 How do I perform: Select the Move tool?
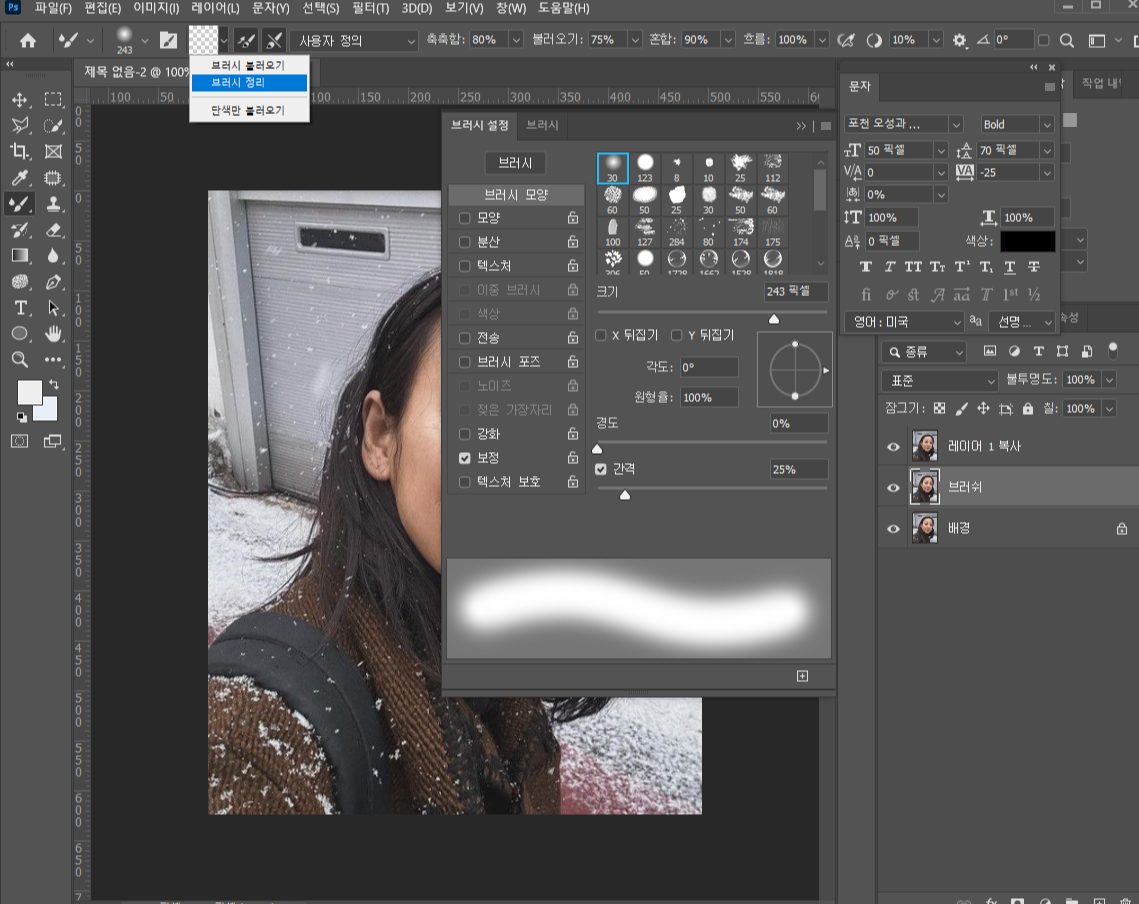click(x=20, y=100)
